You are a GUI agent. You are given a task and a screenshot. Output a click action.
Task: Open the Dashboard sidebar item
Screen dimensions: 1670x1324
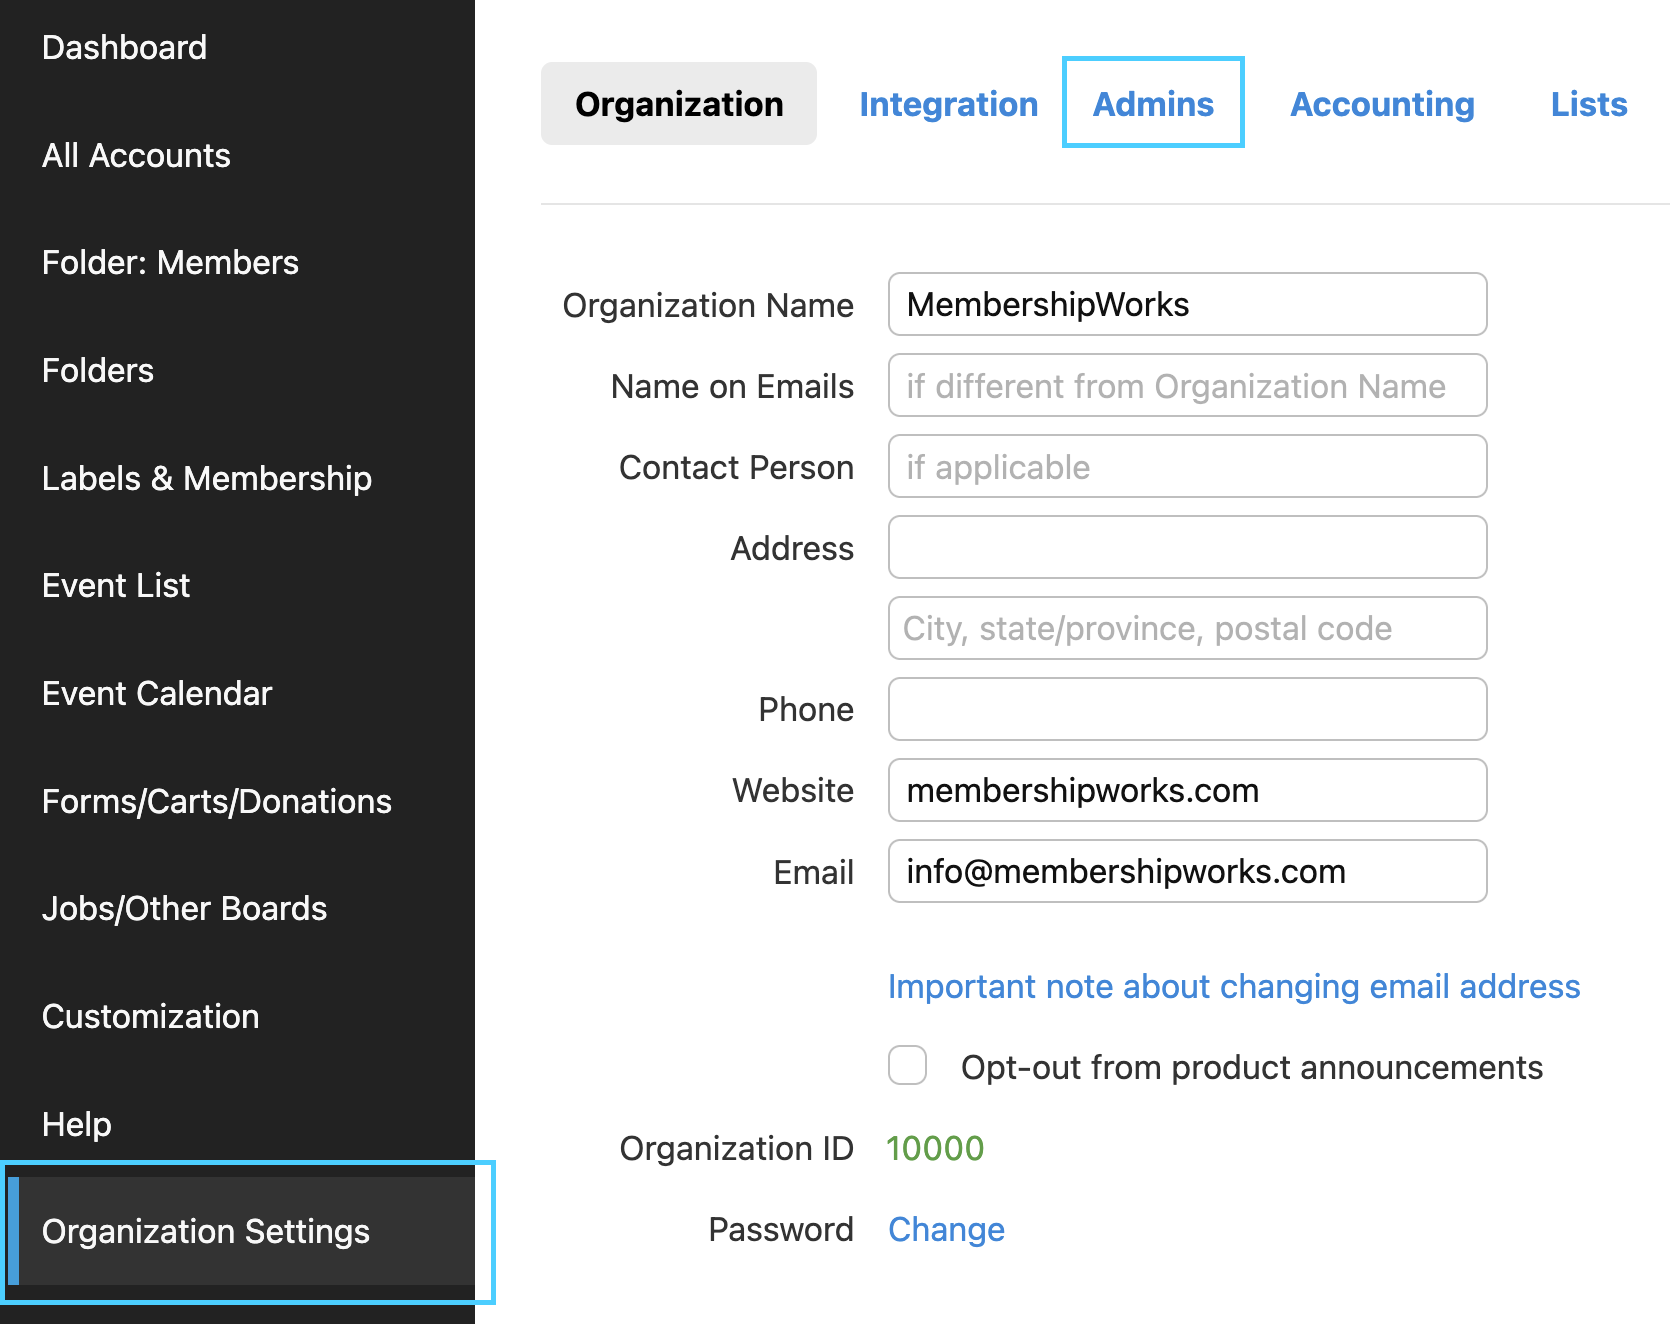tap(124, 47)
